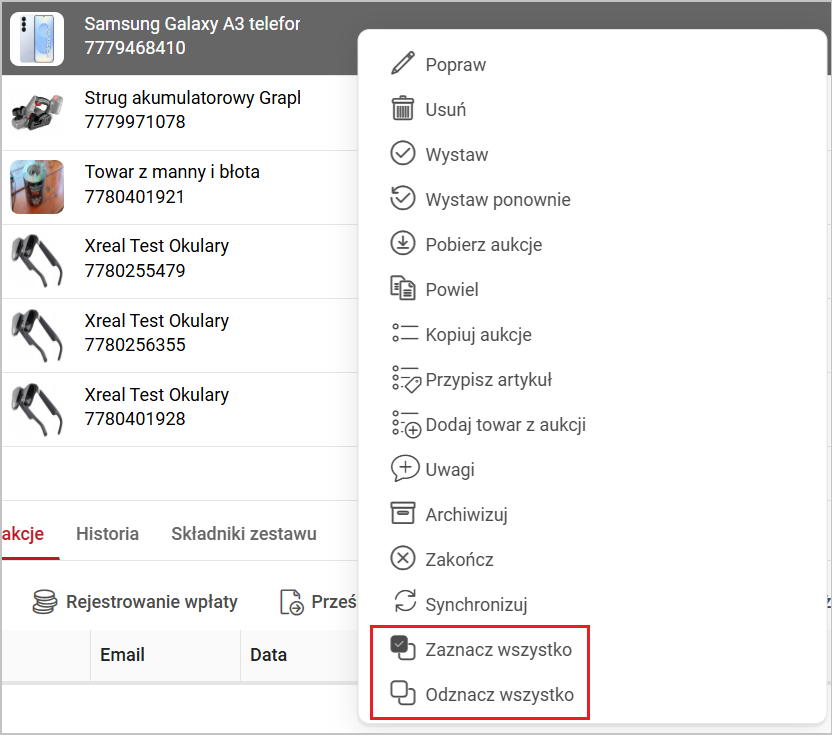Click the Powiel duplicate document icon
This screenshot has width=832, height=735.
pos(402,290)
